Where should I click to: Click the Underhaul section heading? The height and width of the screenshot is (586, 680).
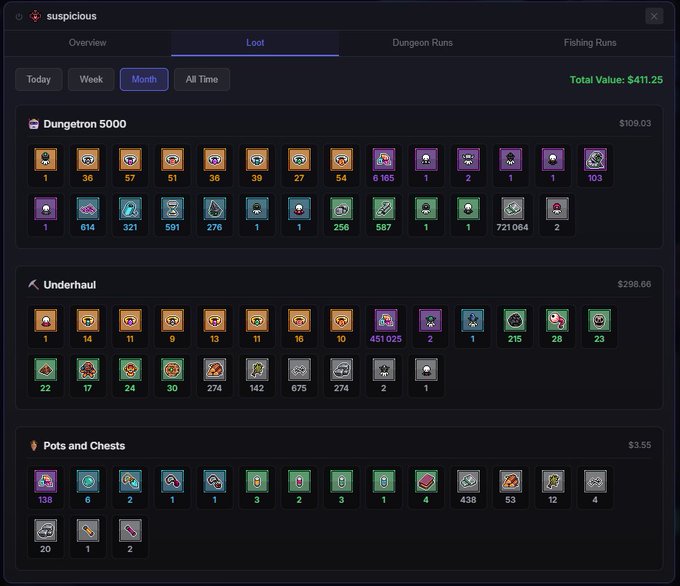(69, 285)
